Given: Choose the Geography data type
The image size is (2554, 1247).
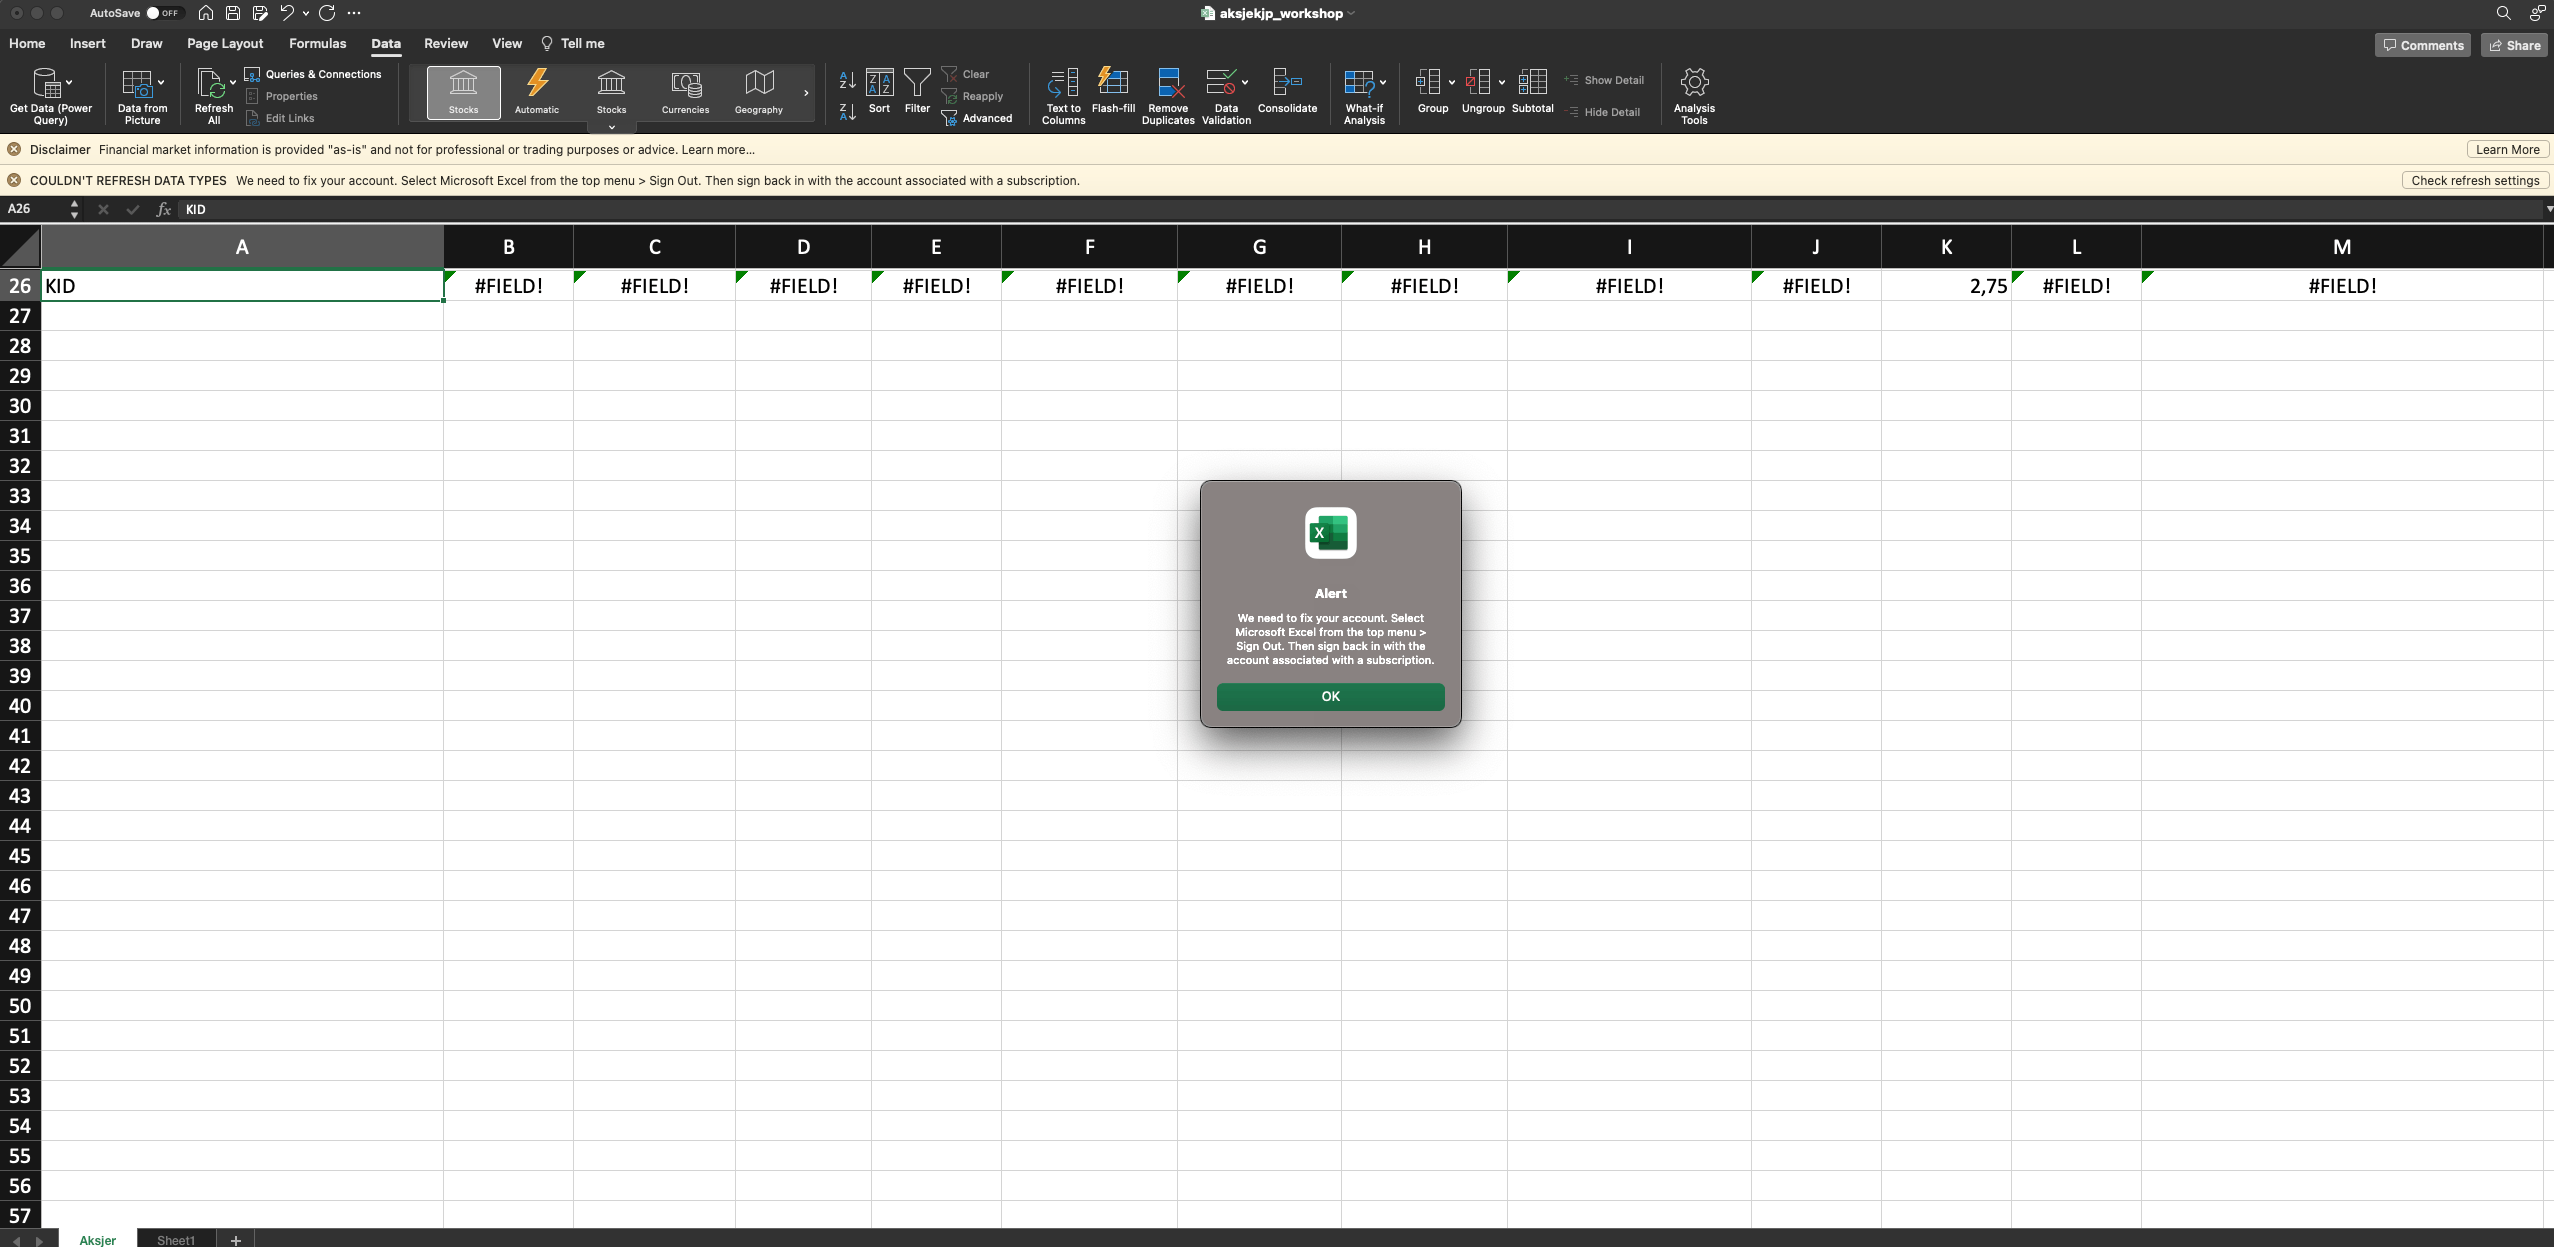Looking at the screenshot, I should [x=759, y=93].
